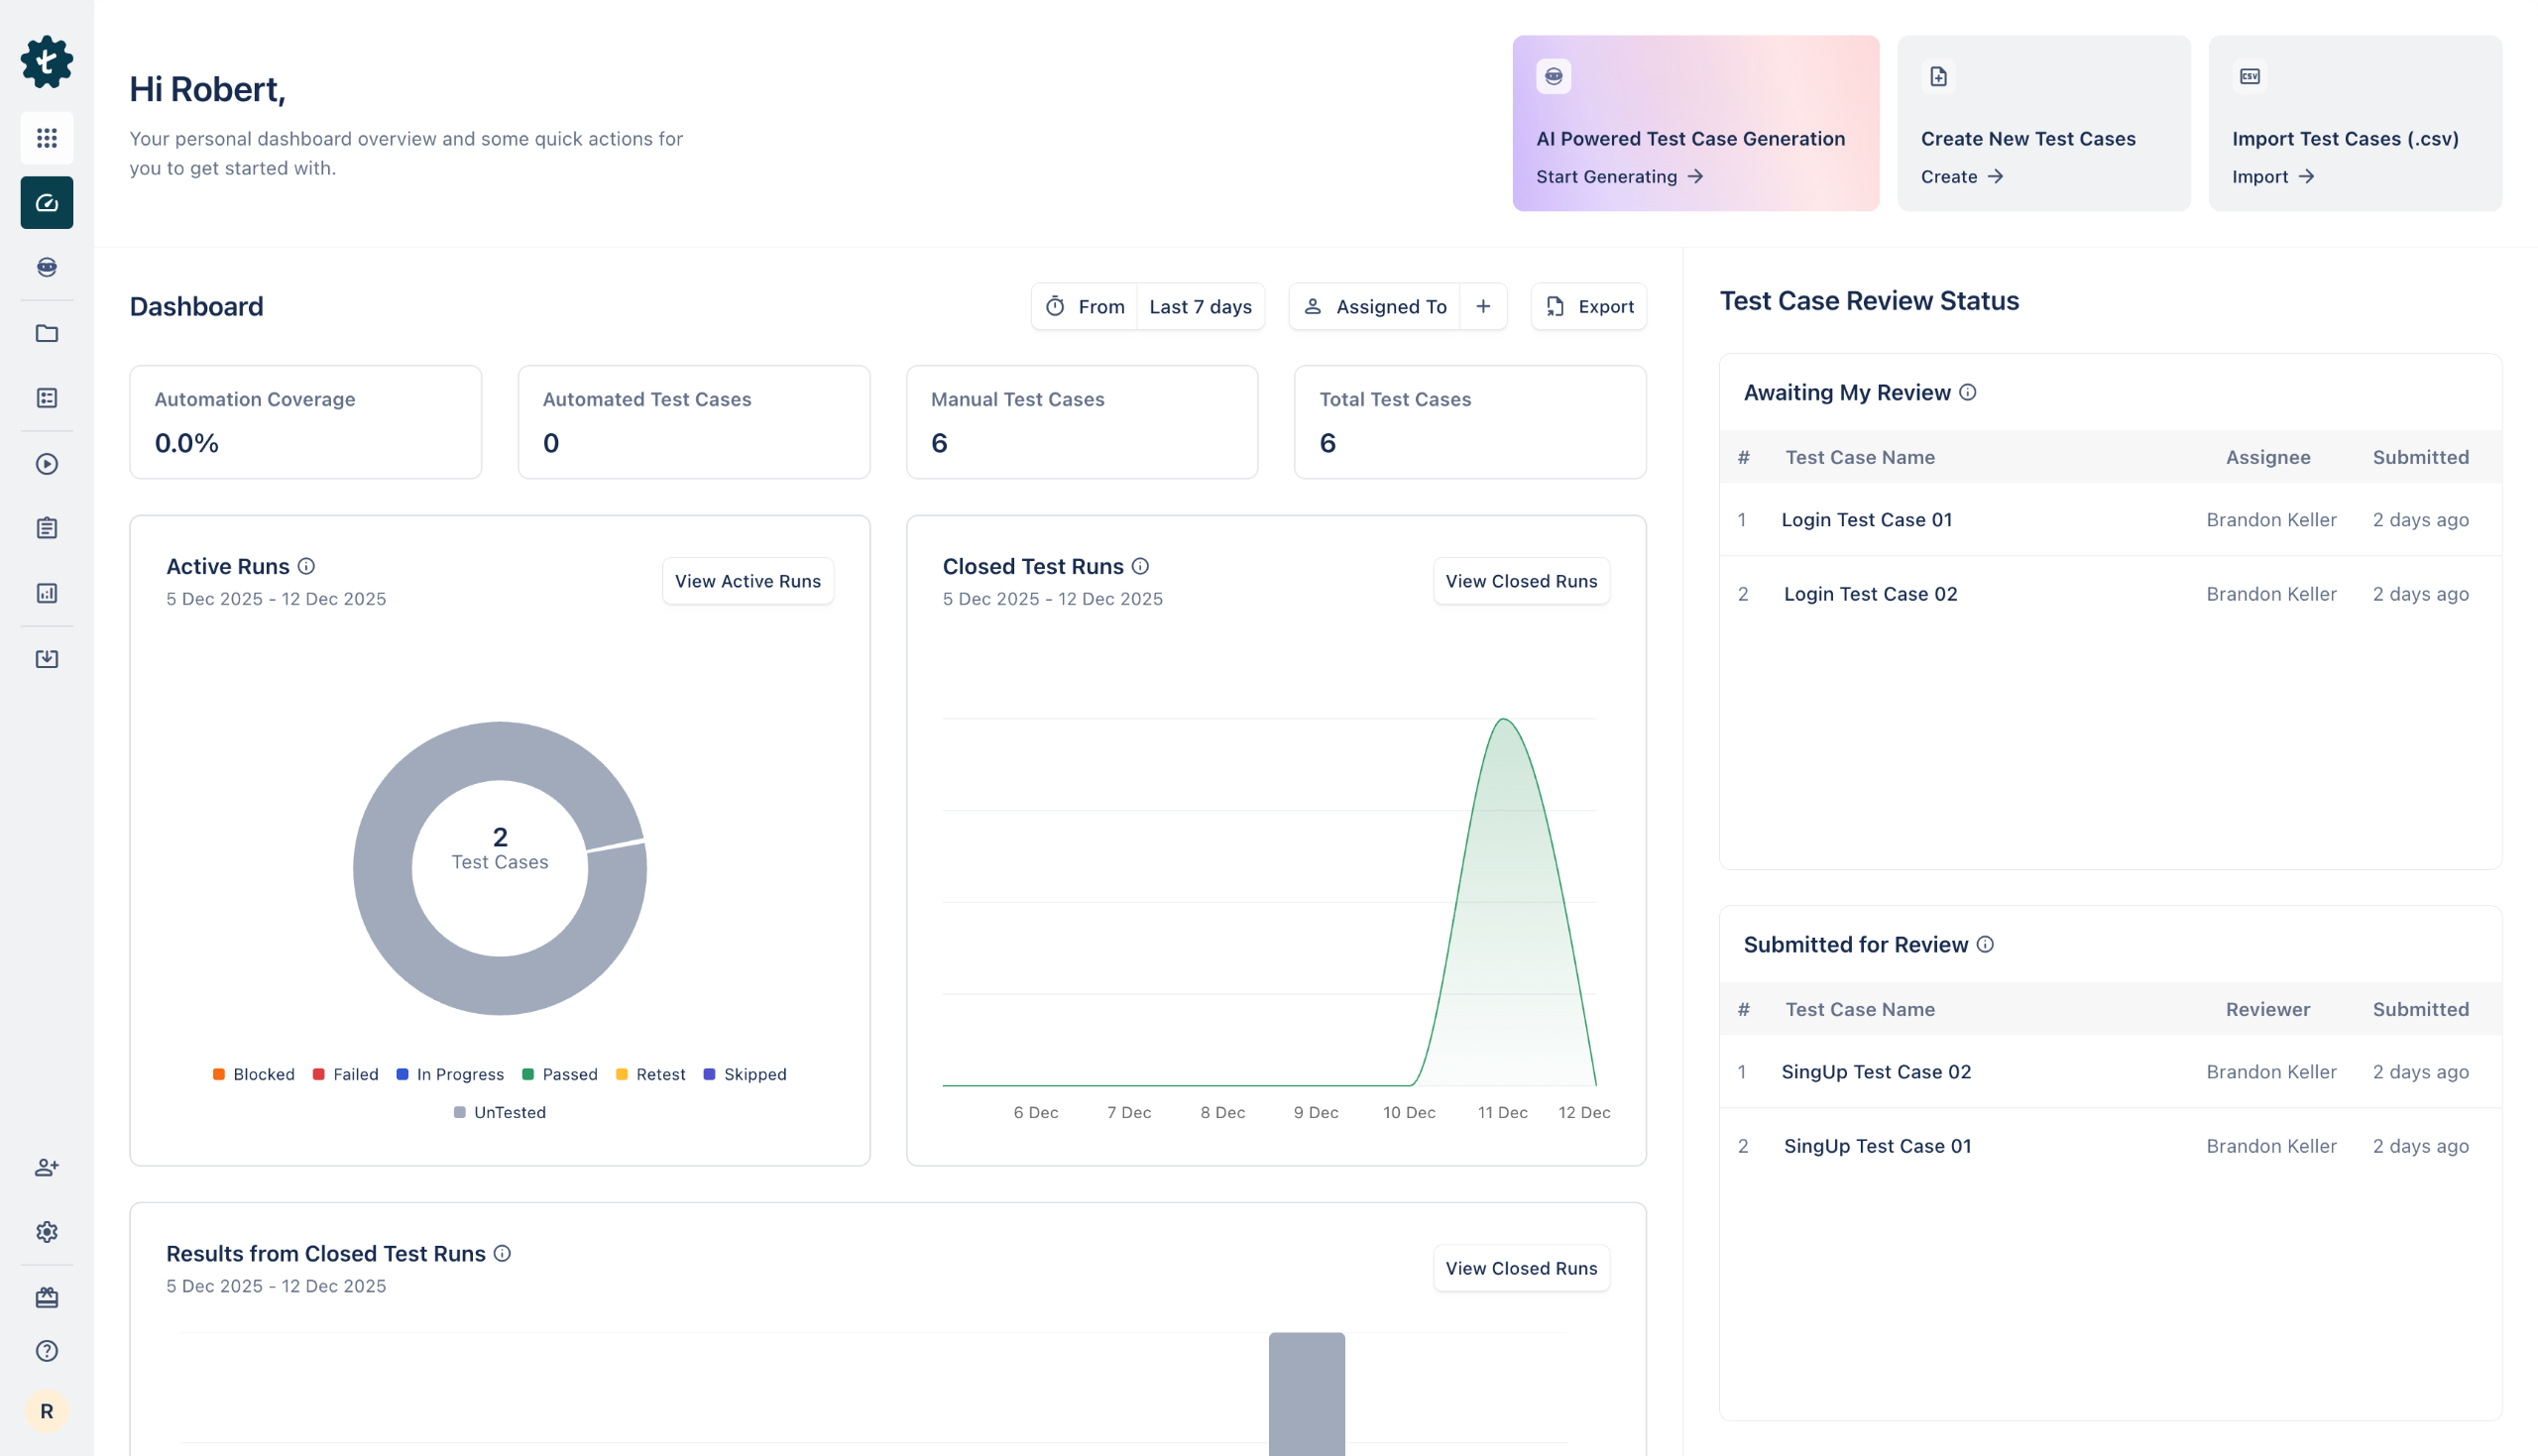Click Start Generating AI test cases link

click(1619, 177)
